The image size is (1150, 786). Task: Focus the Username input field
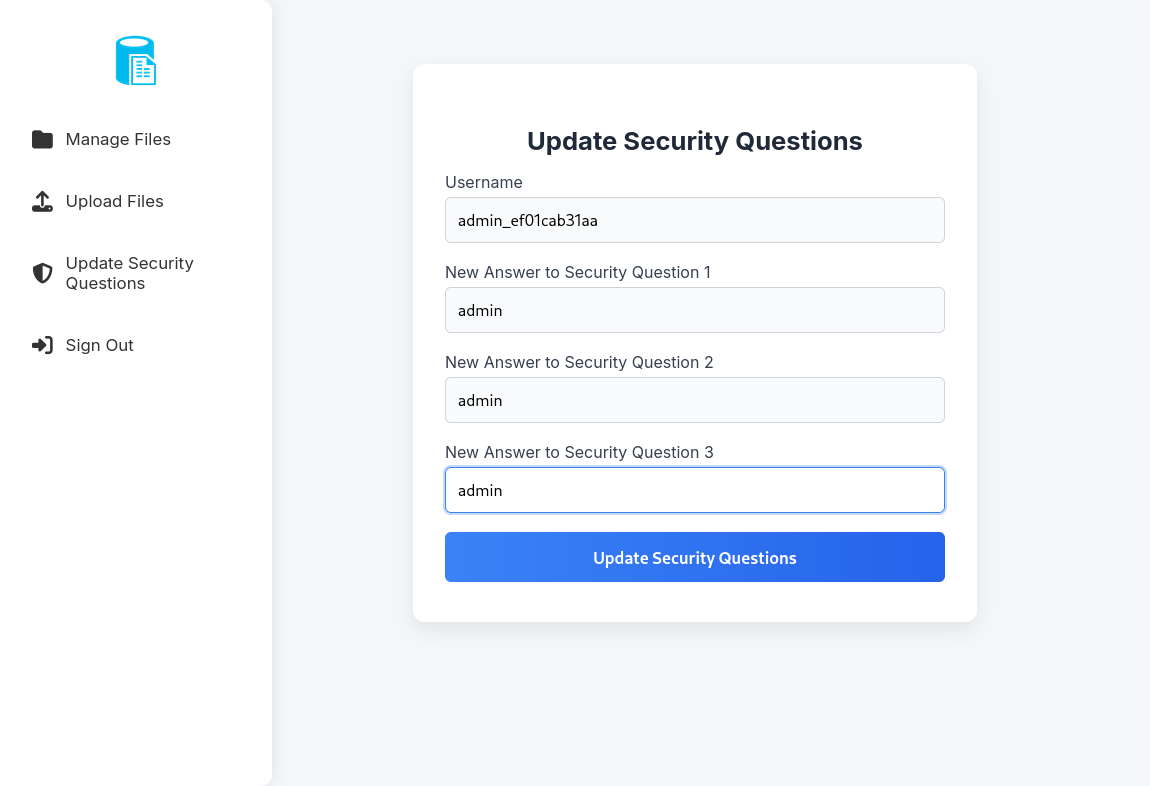pos(694,220)
